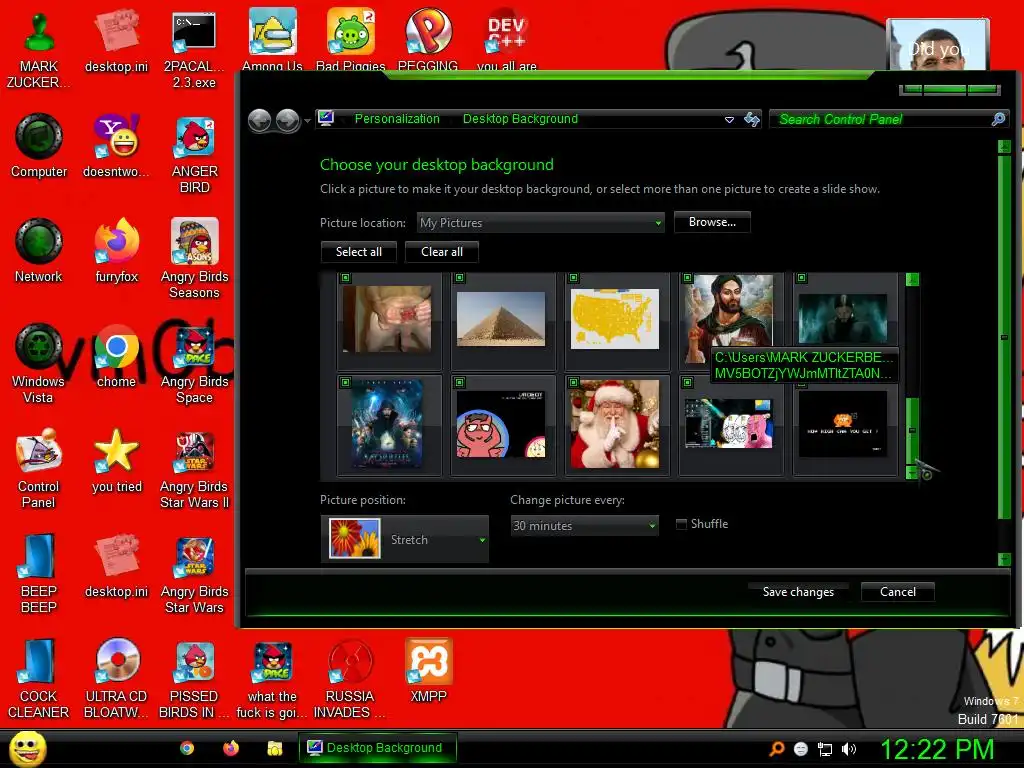The width and height of the screenshot is (1024, 768).
Task: Click the picture list scrollbar down arrow
Action: (912, 472)
